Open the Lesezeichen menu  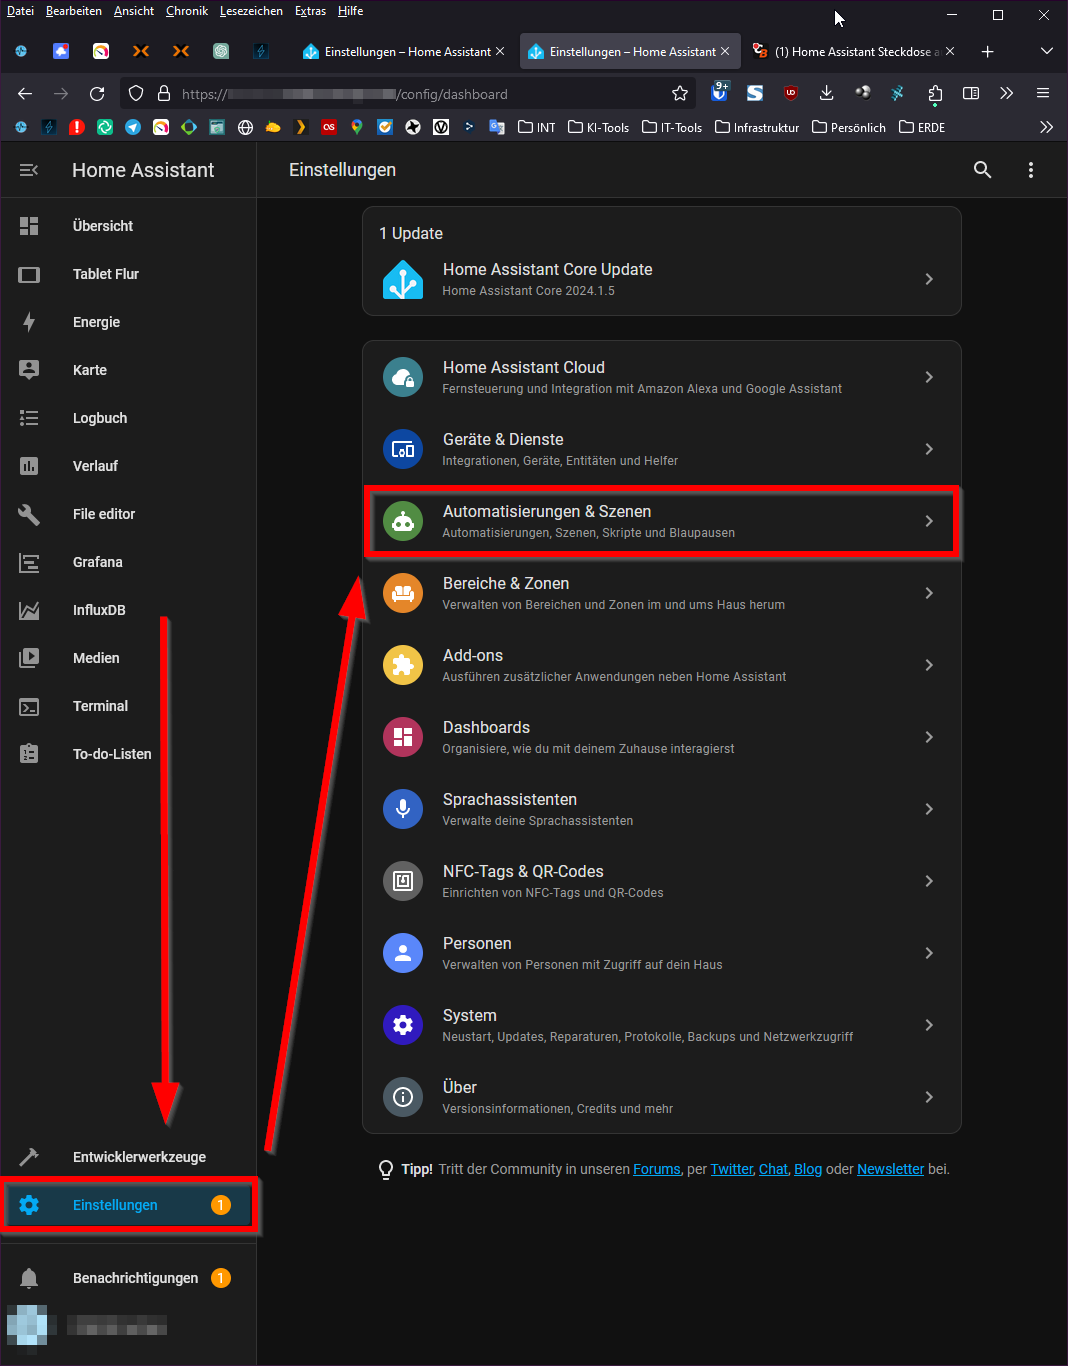[x=251, y=11]
